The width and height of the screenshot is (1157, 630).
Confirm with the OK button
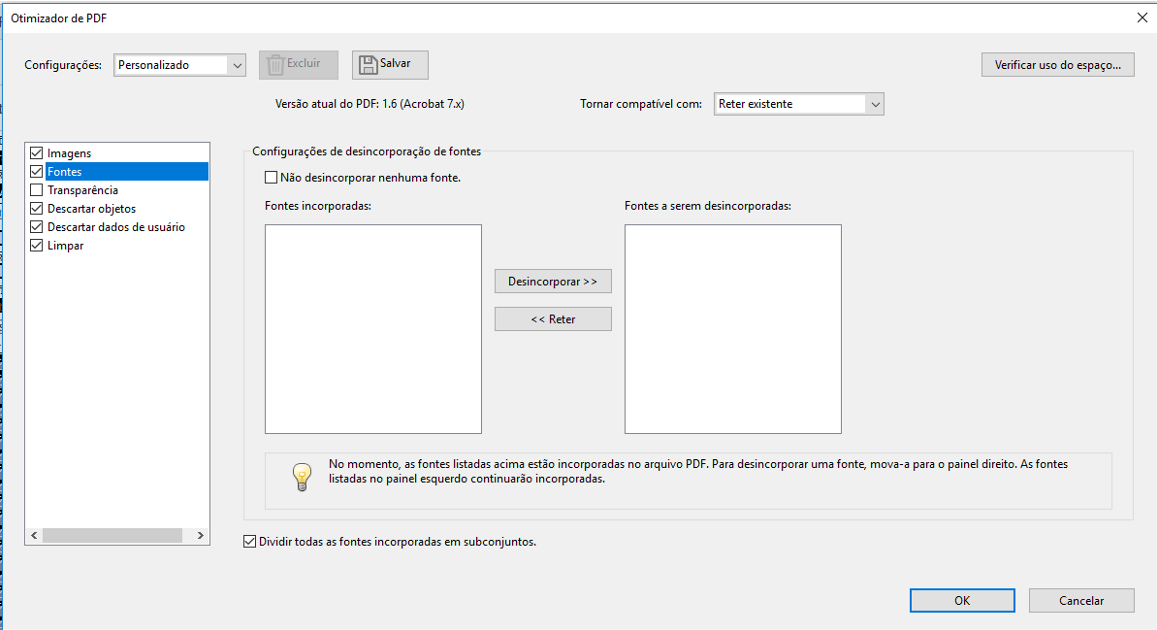coord(962,601)
